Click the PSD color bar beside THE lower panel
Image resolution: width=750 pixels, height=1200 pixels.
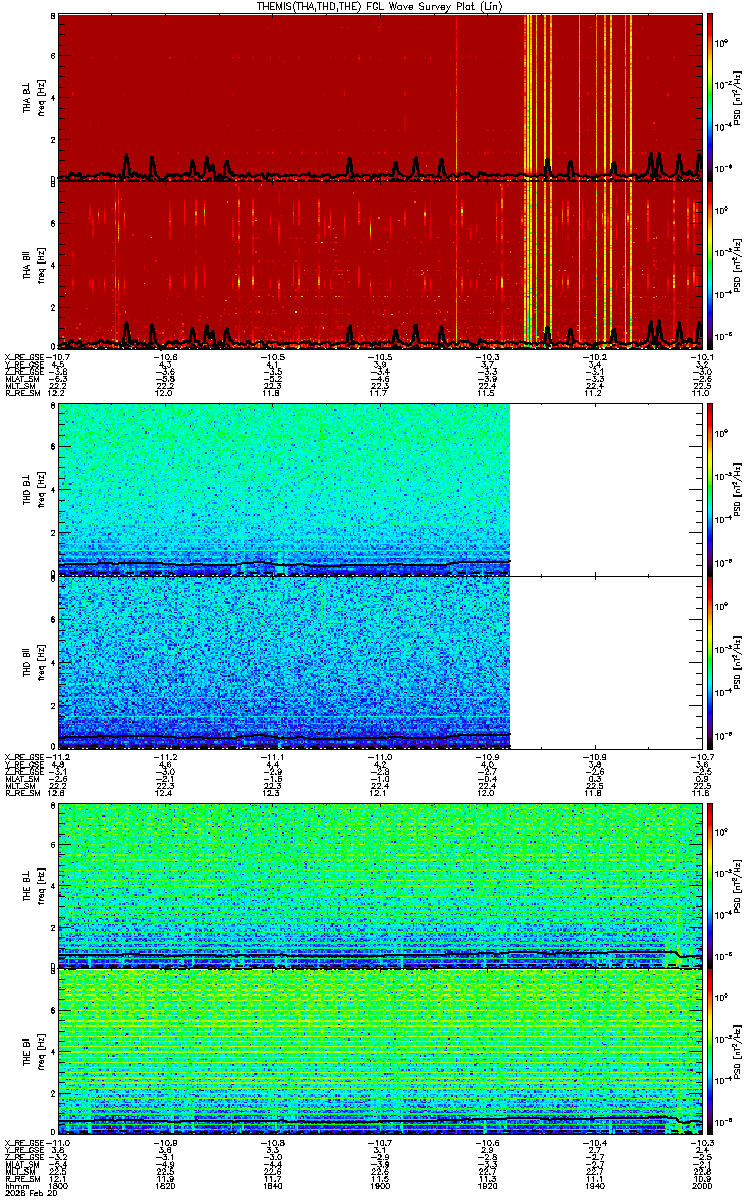[711, 1052]
